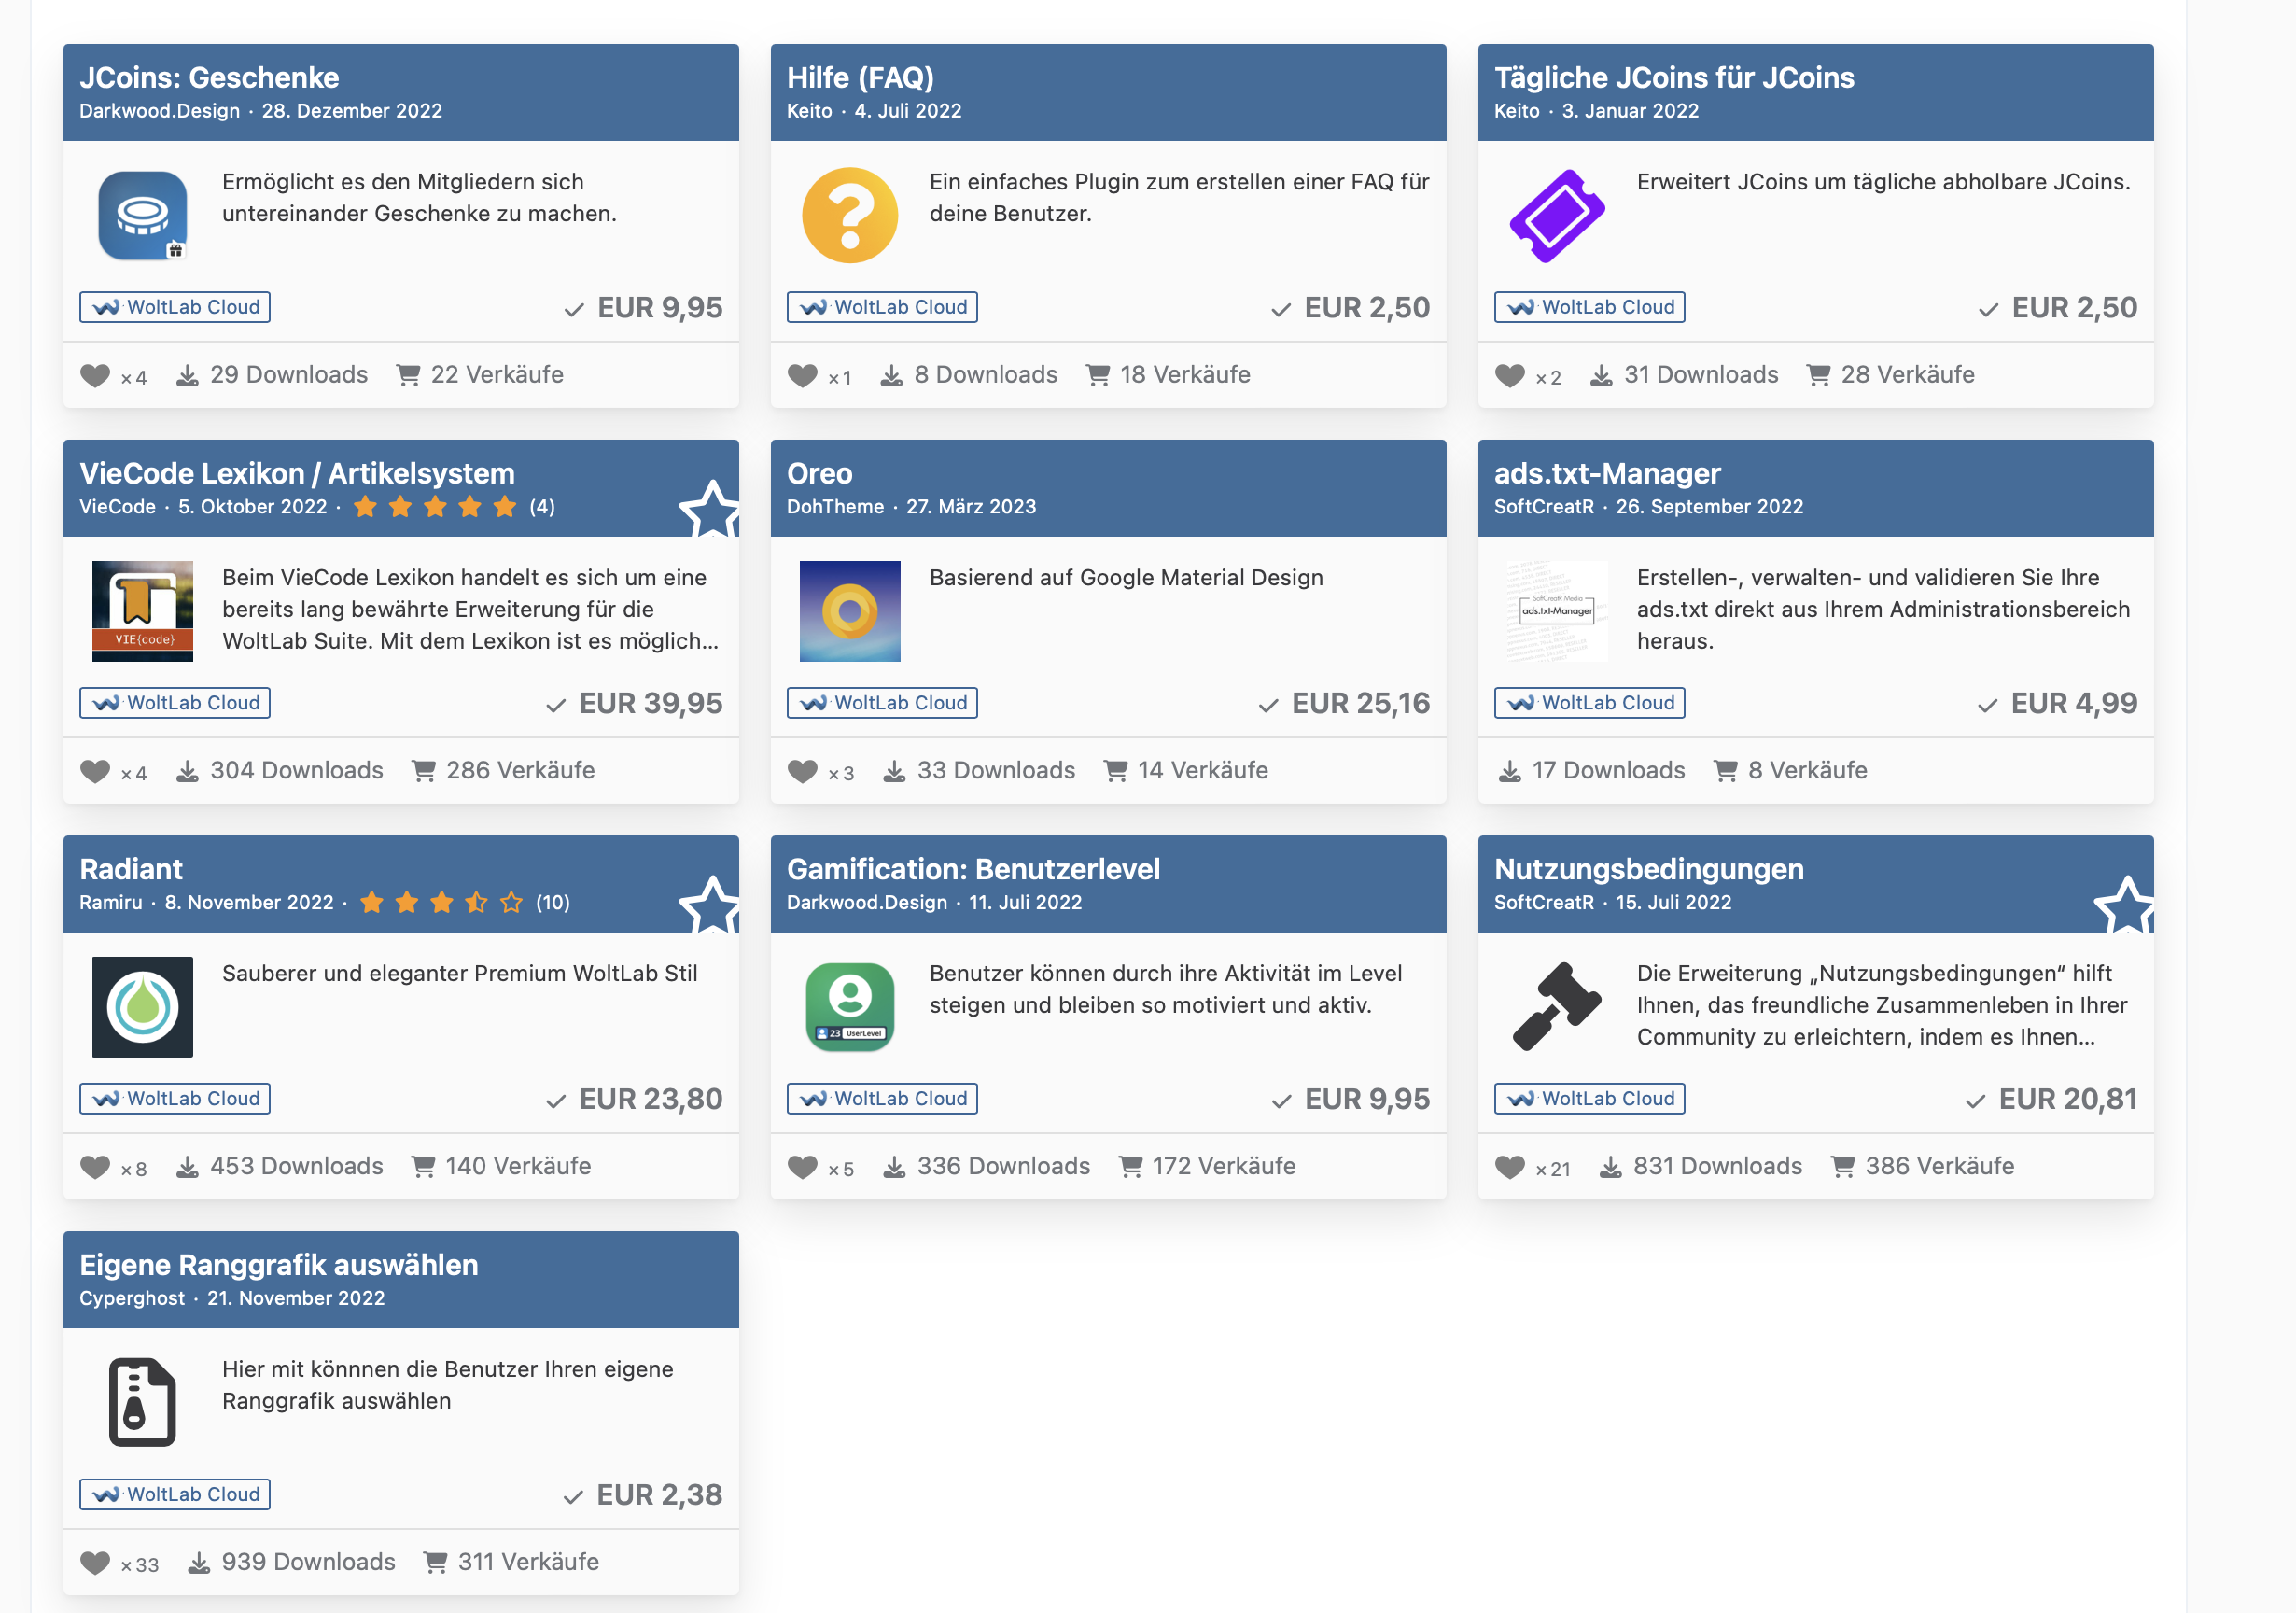Click the Radiant droplet logo icon
Viewport: 2296px width, 1613px height.
[x=143, y=1007]
